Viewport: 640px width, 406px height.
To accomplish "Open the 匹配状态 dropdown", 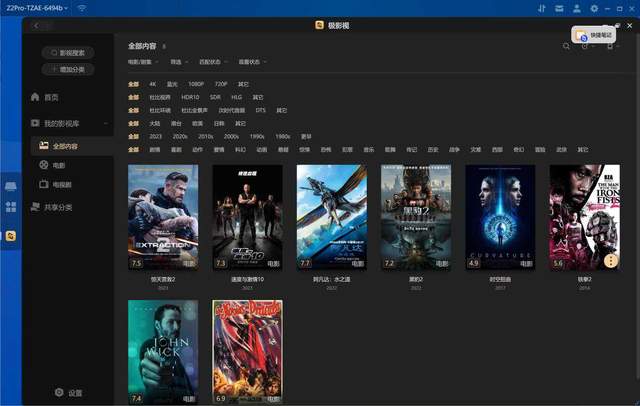I will point(213,62).
